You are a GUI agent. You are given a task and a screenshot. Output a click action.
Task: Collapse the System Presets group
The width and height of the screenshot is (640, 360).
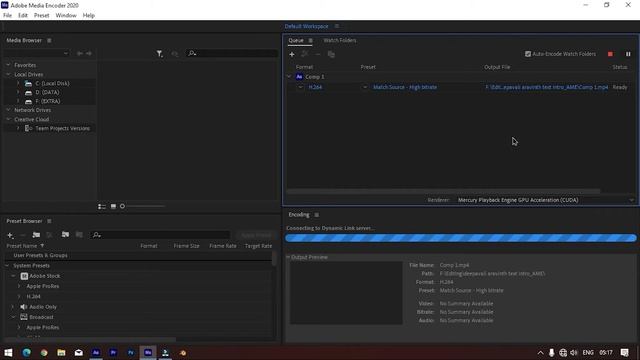coord(7,266)
